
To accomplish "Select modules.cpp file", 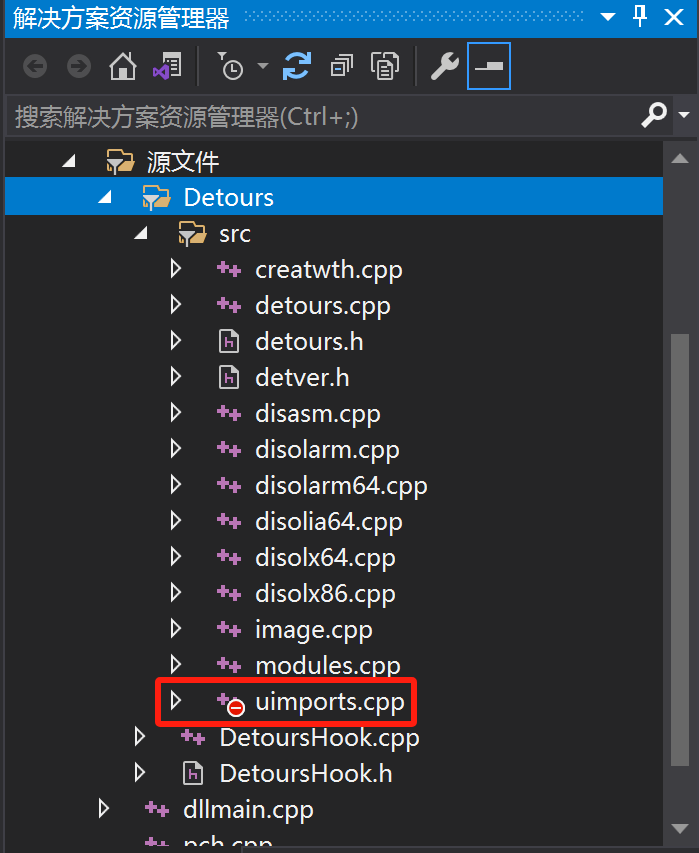I will point(327,666).
